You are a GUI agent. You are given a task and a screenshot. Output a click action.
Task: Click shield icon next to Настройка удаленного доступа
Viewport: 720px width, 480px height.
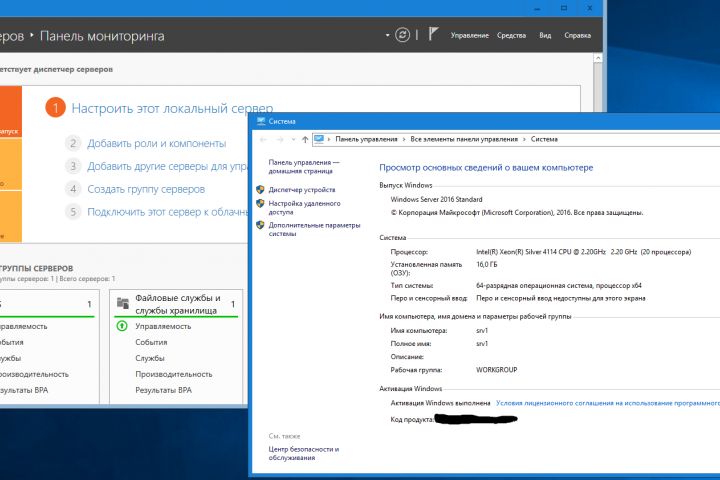(260, 203)
